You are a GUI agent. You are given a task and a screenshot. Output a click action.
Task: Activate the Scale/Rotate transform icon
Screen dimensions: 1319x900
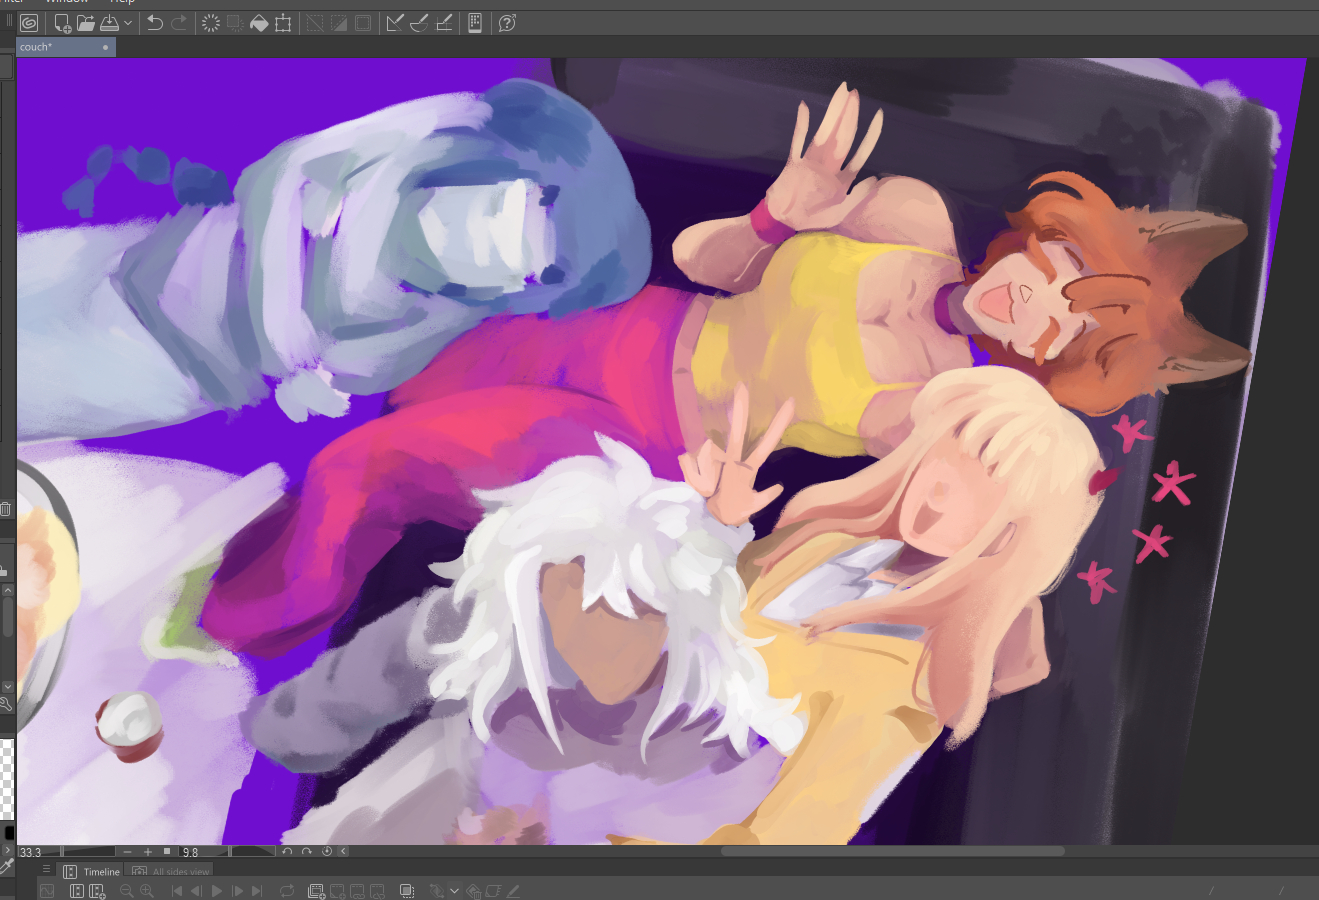click(283, 23)
